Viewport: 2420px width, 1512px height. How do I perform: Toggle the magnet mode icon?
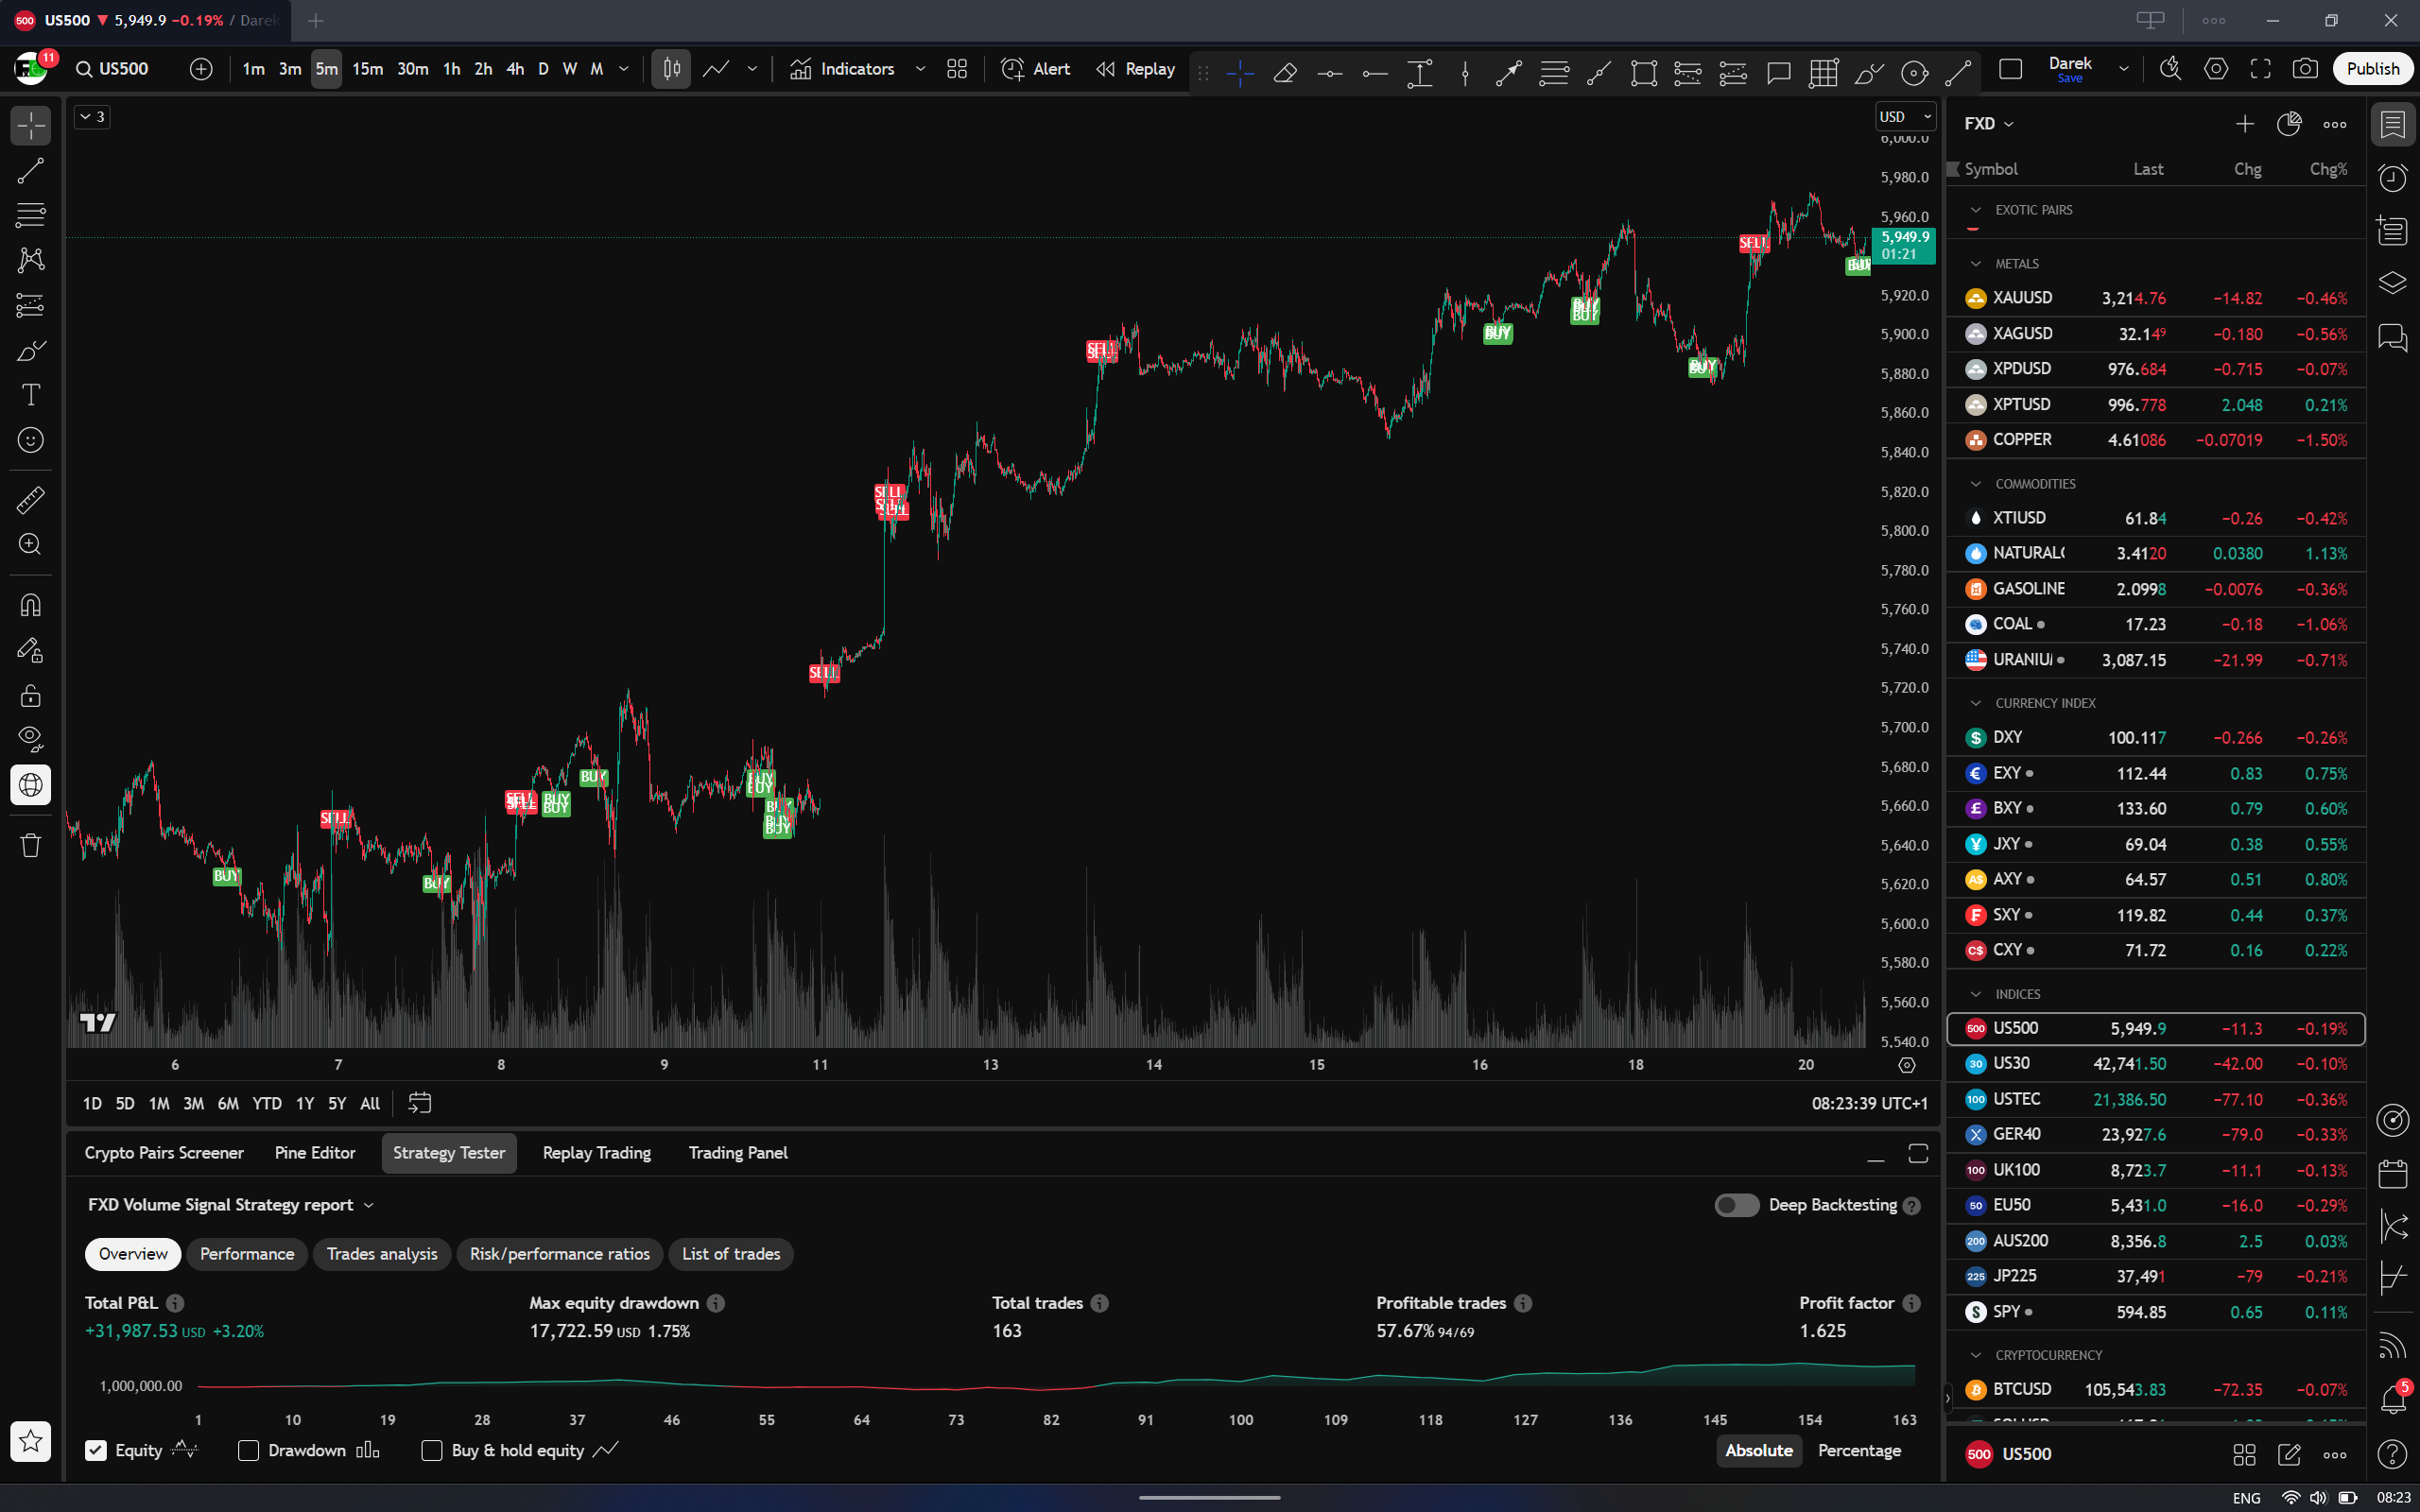[31, 605]
